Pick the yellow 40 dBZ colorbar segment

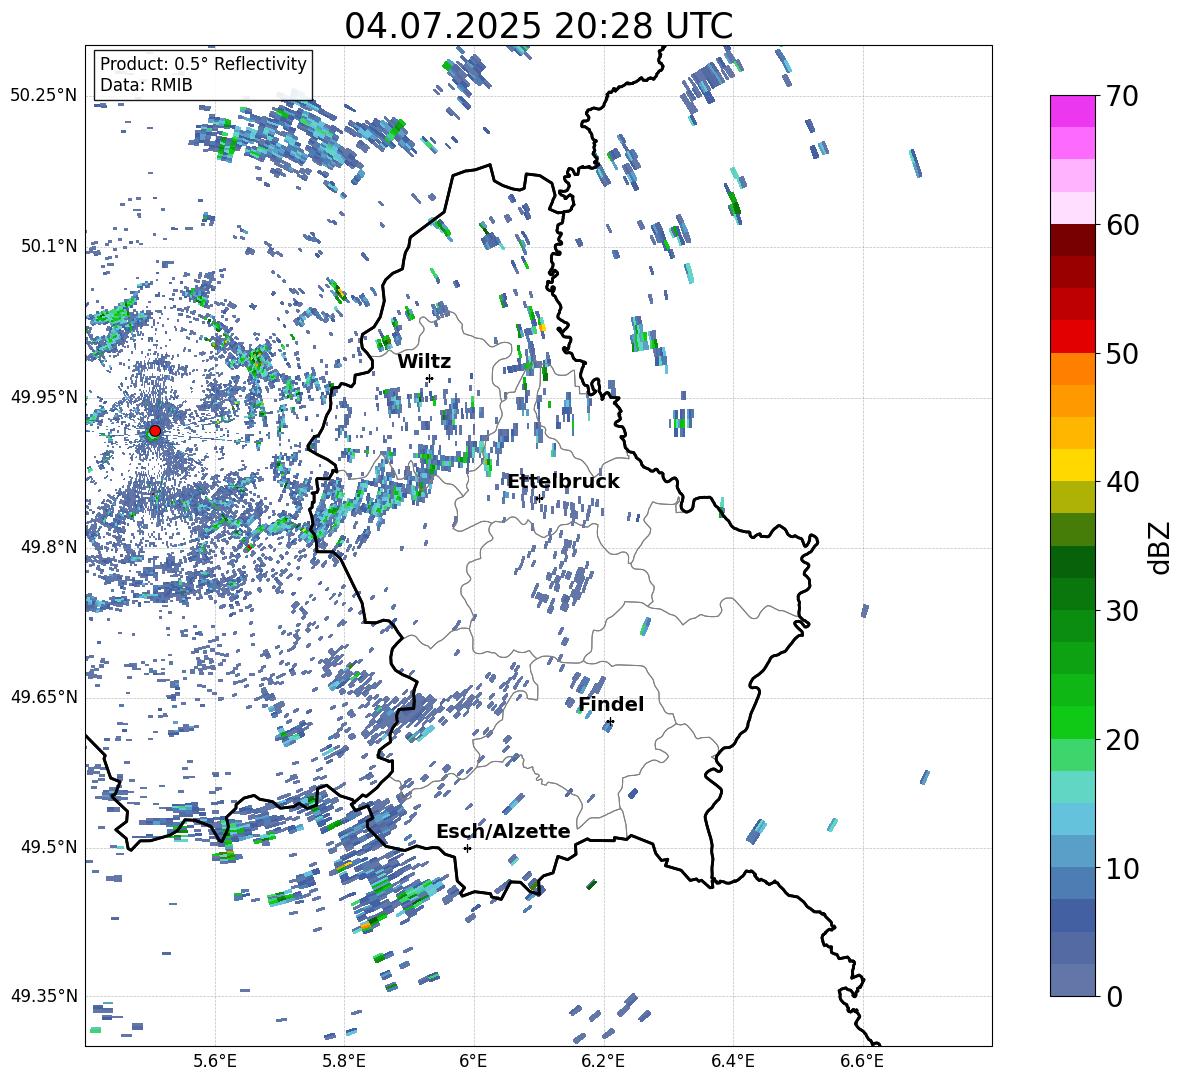coord(1073,465)
